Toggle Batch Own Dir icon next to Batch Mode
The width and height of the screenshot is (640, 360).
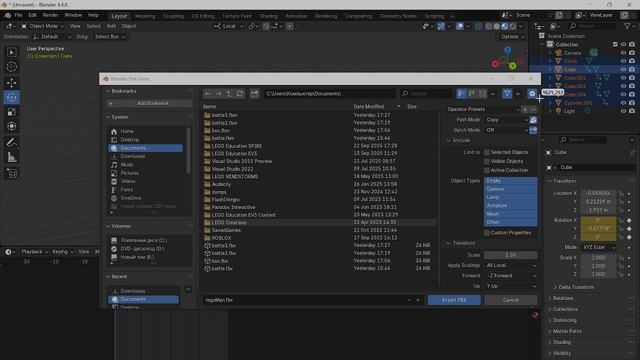tap(533, 130)
